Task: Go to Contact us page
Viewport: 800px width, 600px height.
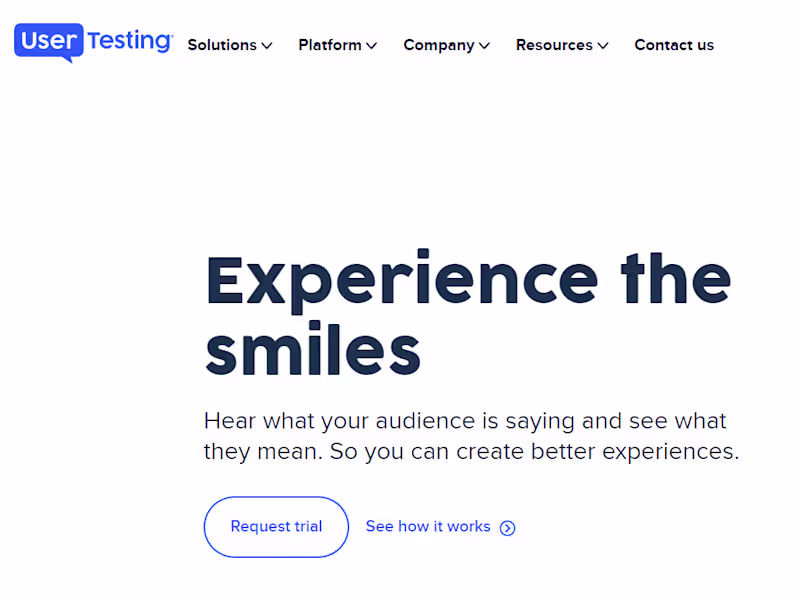Action: 674,45
